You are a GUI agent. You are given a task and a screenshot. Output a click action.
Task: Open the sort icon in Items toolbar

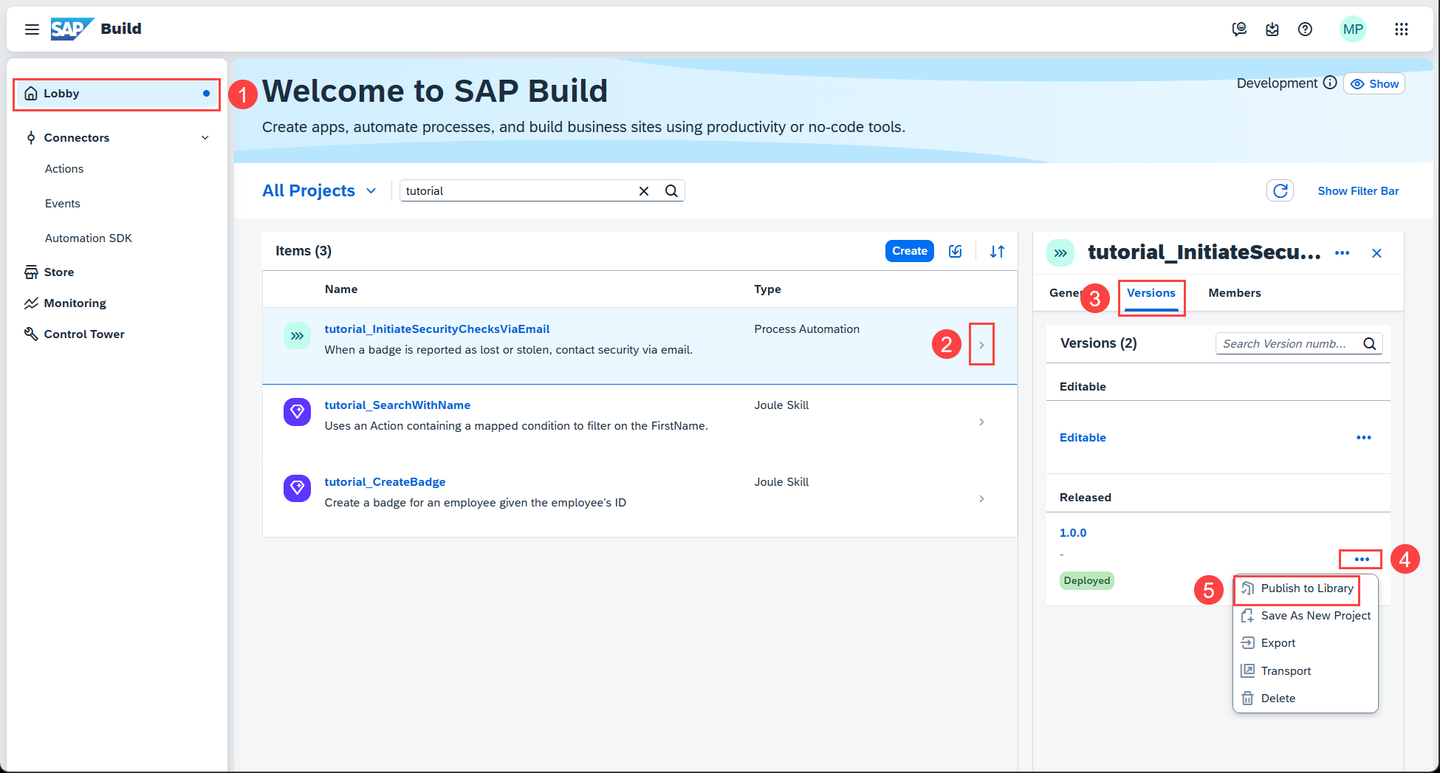(997, 251)
